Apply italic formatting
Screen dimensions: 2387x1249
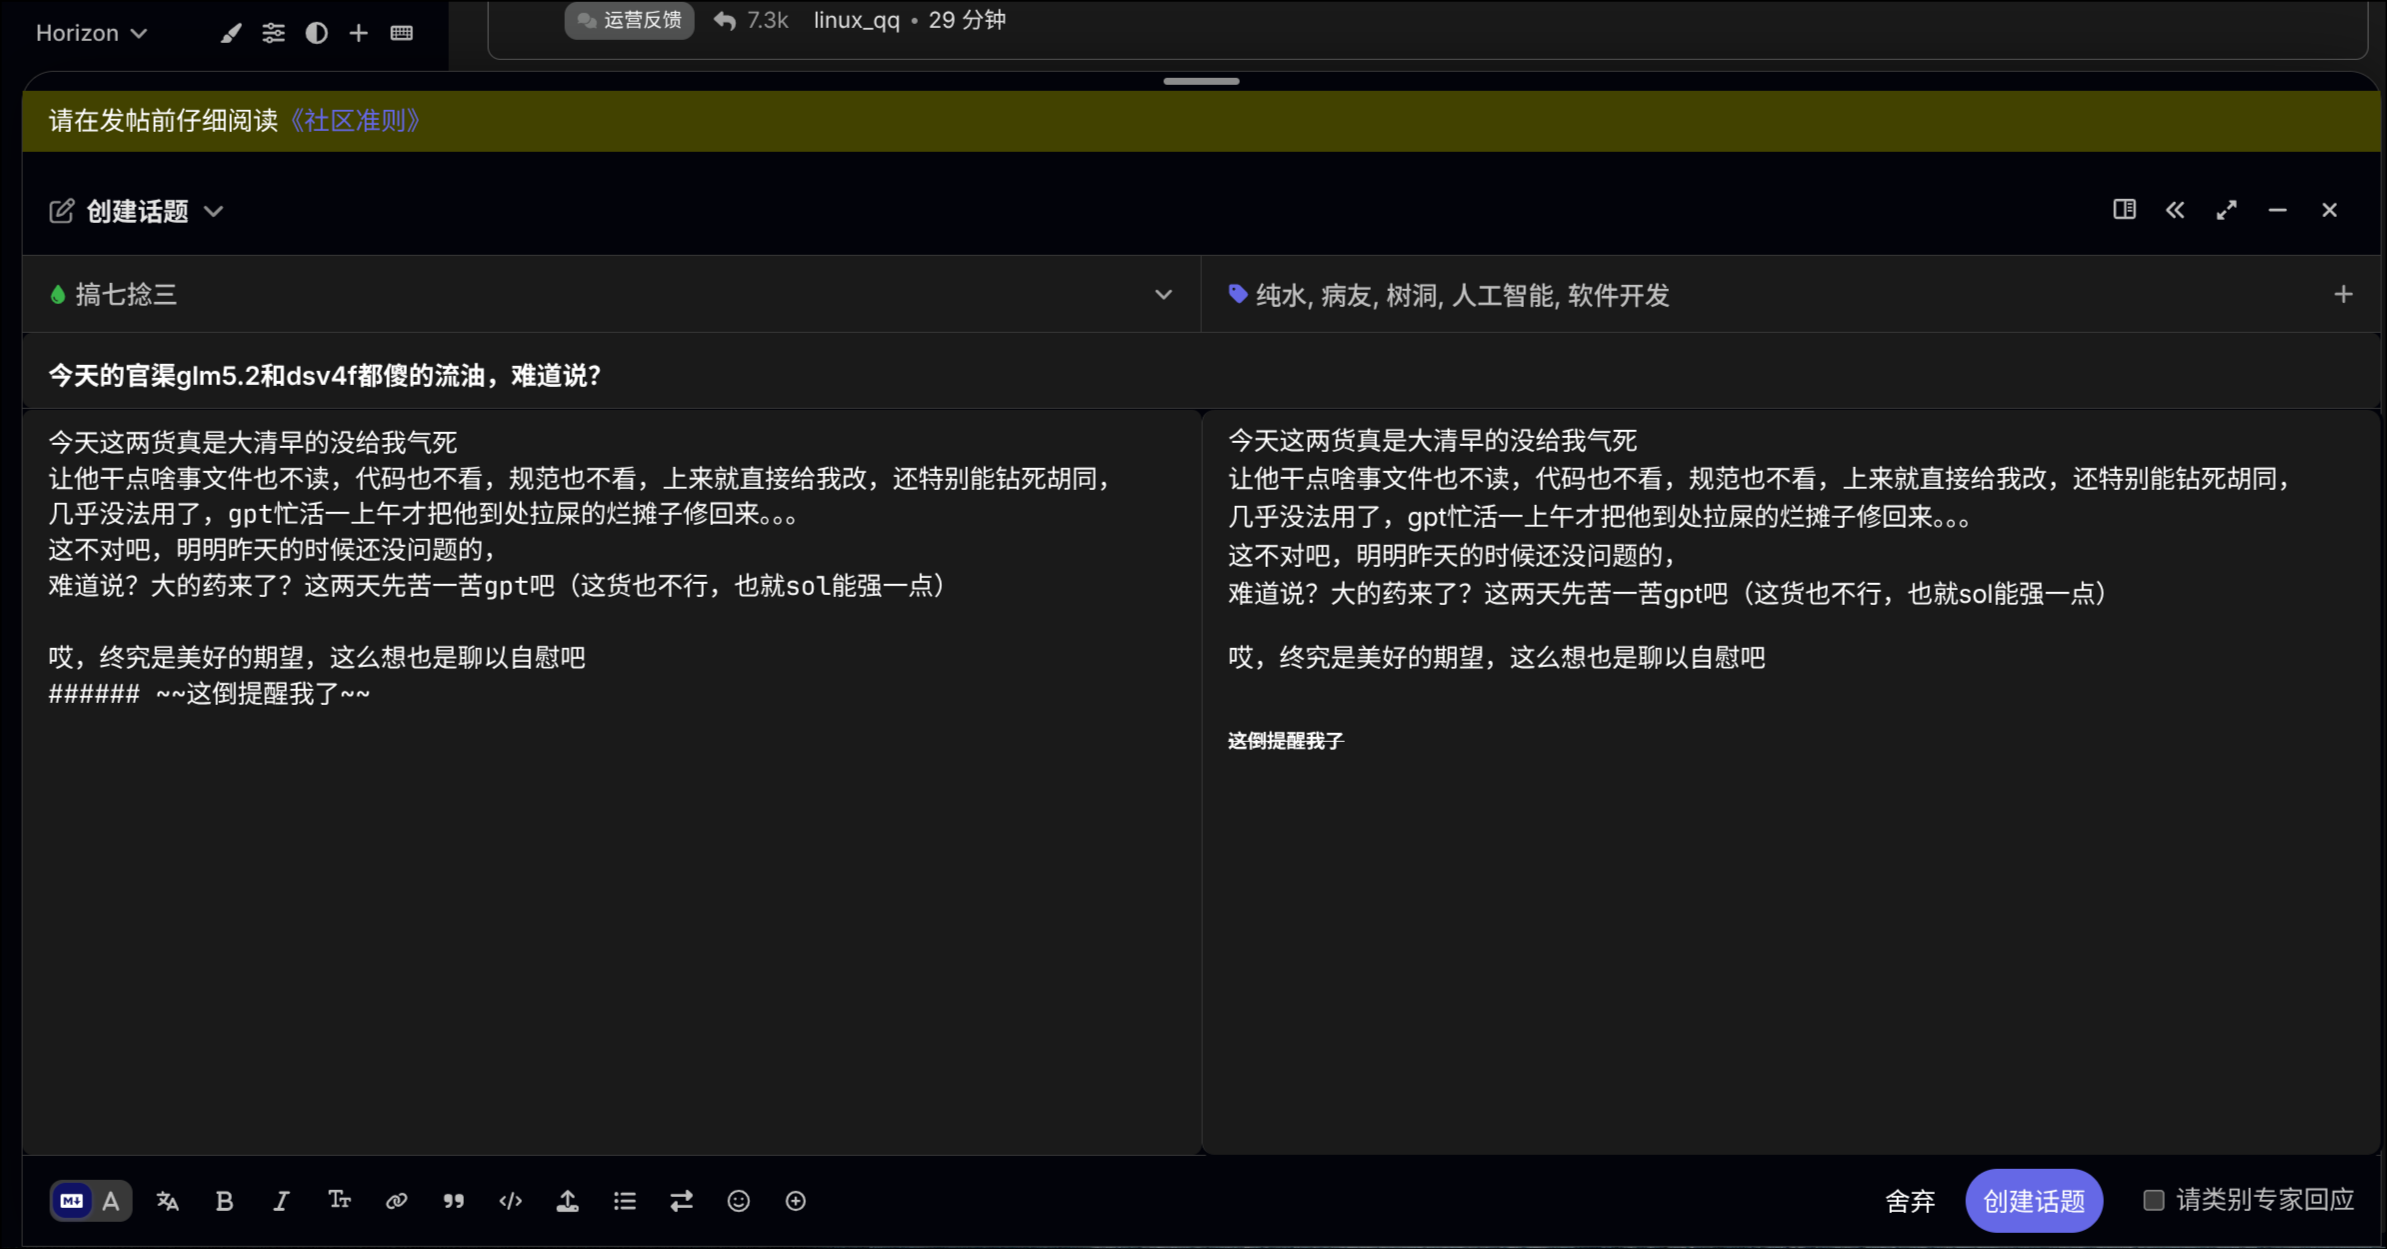coord(281,1201)
